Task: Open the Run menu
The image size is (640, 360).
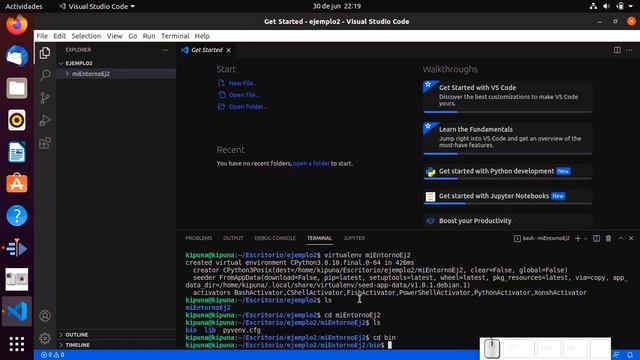Action: pyautogui.click(x=149, y=36)
